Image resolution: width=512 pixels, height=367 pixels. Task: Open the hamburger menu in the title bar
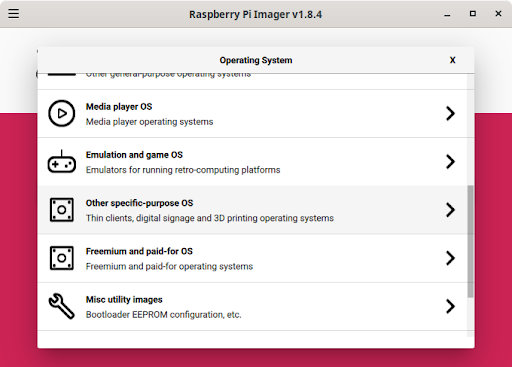coord(14,14)
